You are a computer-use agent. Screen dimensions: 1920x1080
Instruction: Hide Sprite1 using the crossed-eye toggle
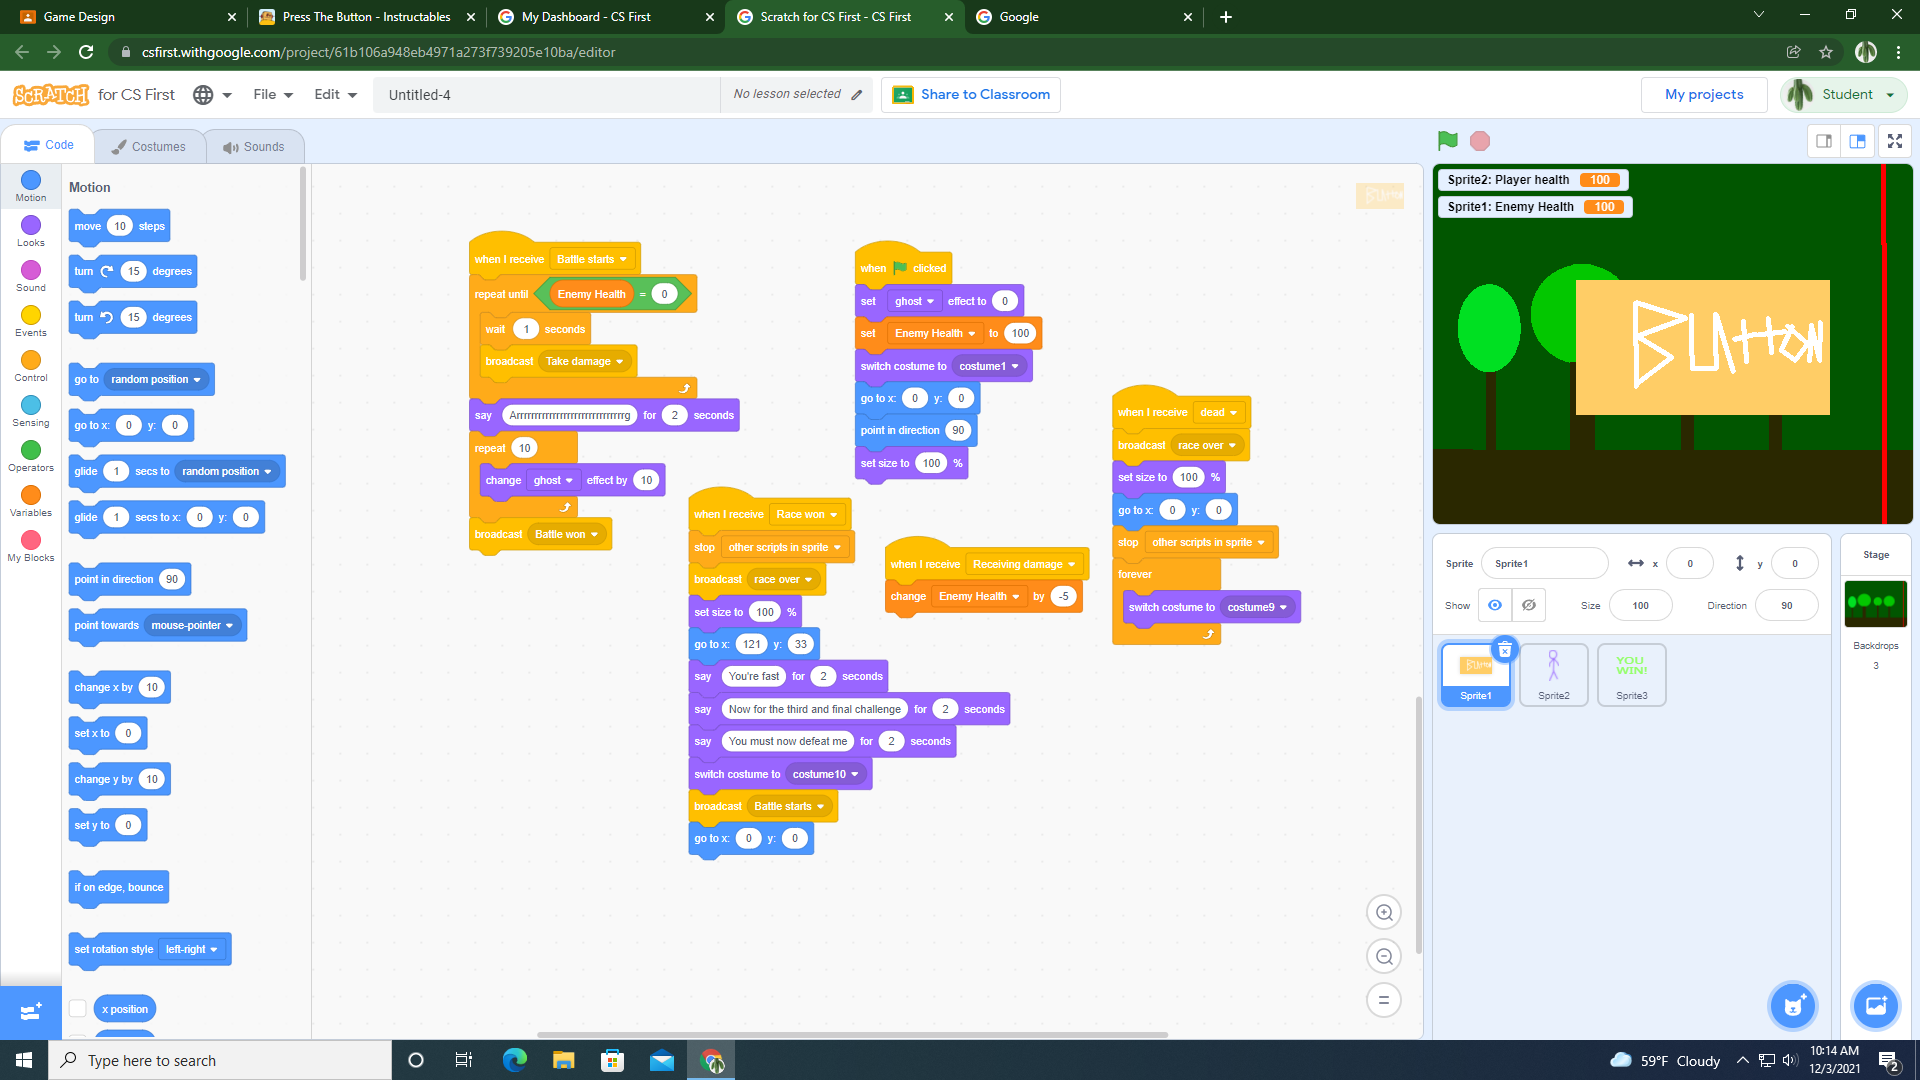coord(1528,605)
